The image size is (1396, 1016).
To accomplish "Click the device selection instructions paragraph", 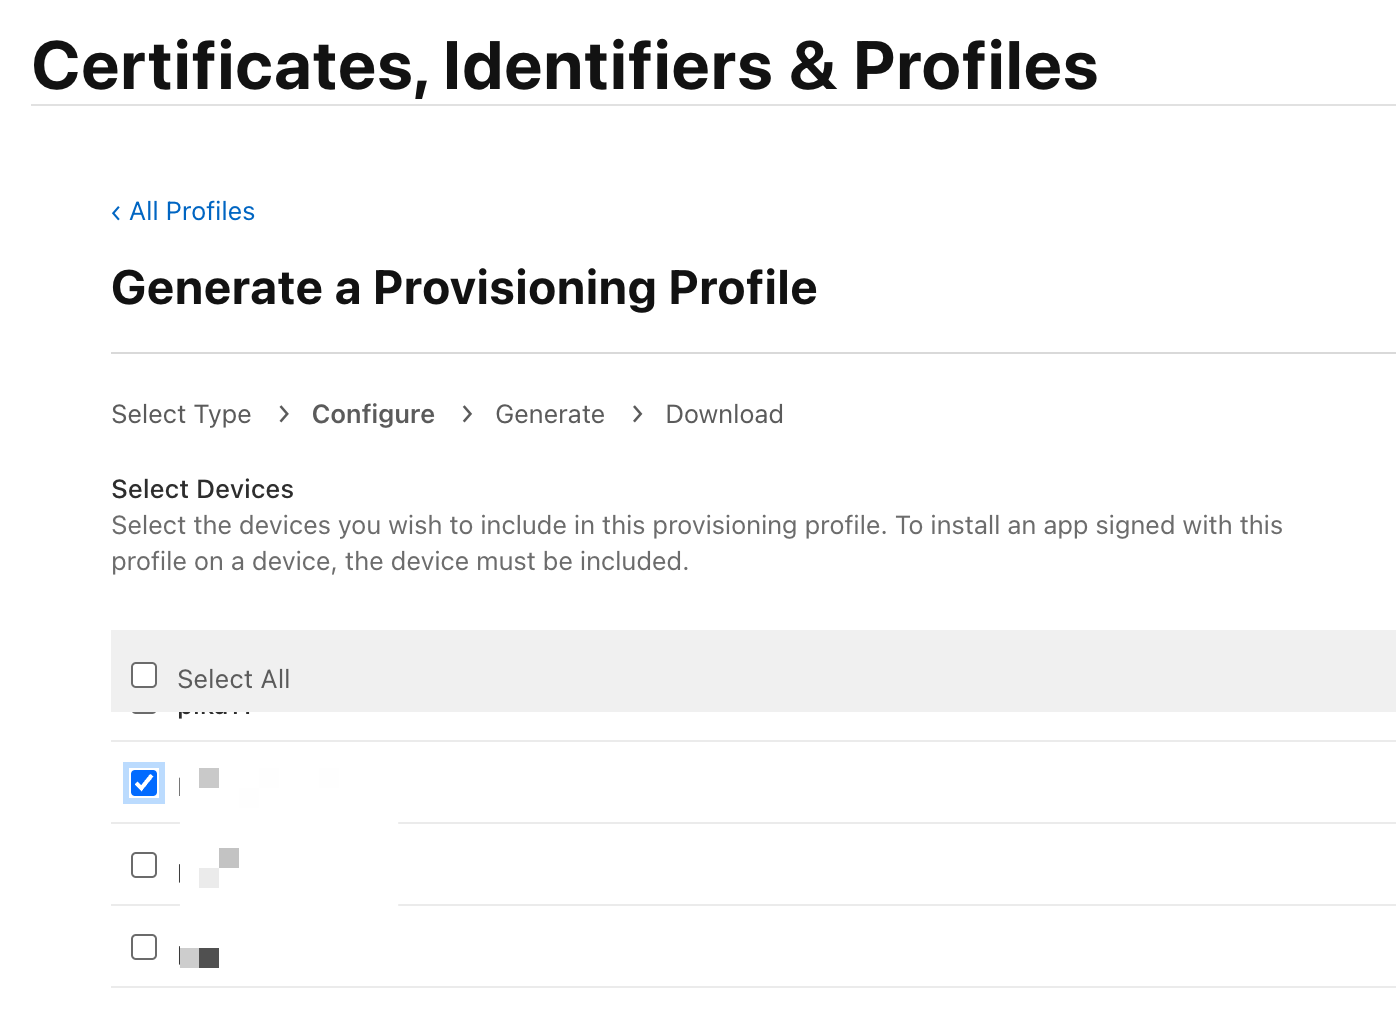I will pos(696,543).
